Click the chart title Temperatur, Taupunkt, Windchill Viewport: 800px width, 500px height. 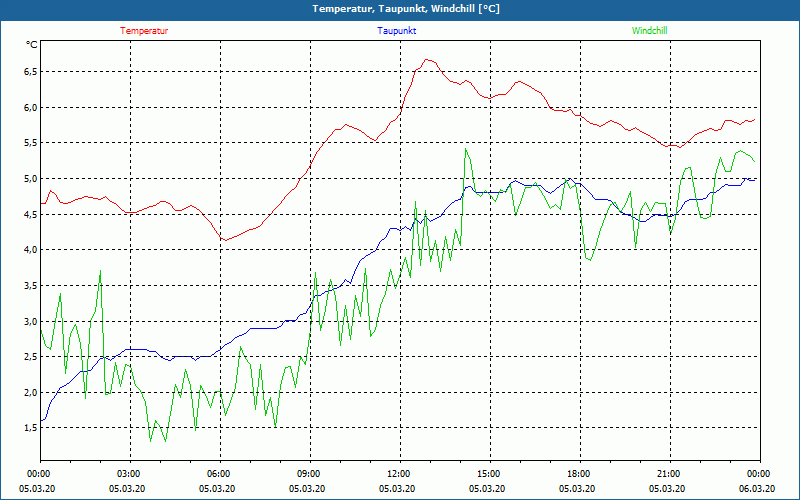pos(406,9)
